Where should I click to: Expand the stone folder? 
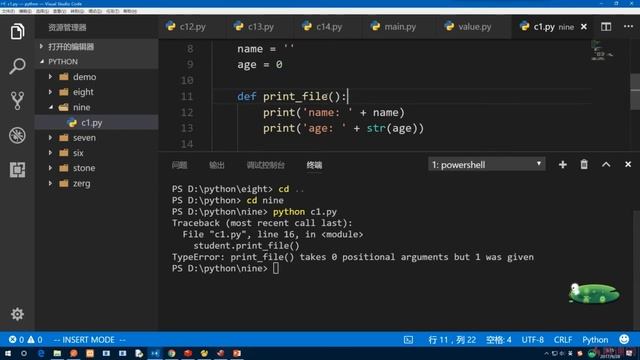(x=97, y=168)
